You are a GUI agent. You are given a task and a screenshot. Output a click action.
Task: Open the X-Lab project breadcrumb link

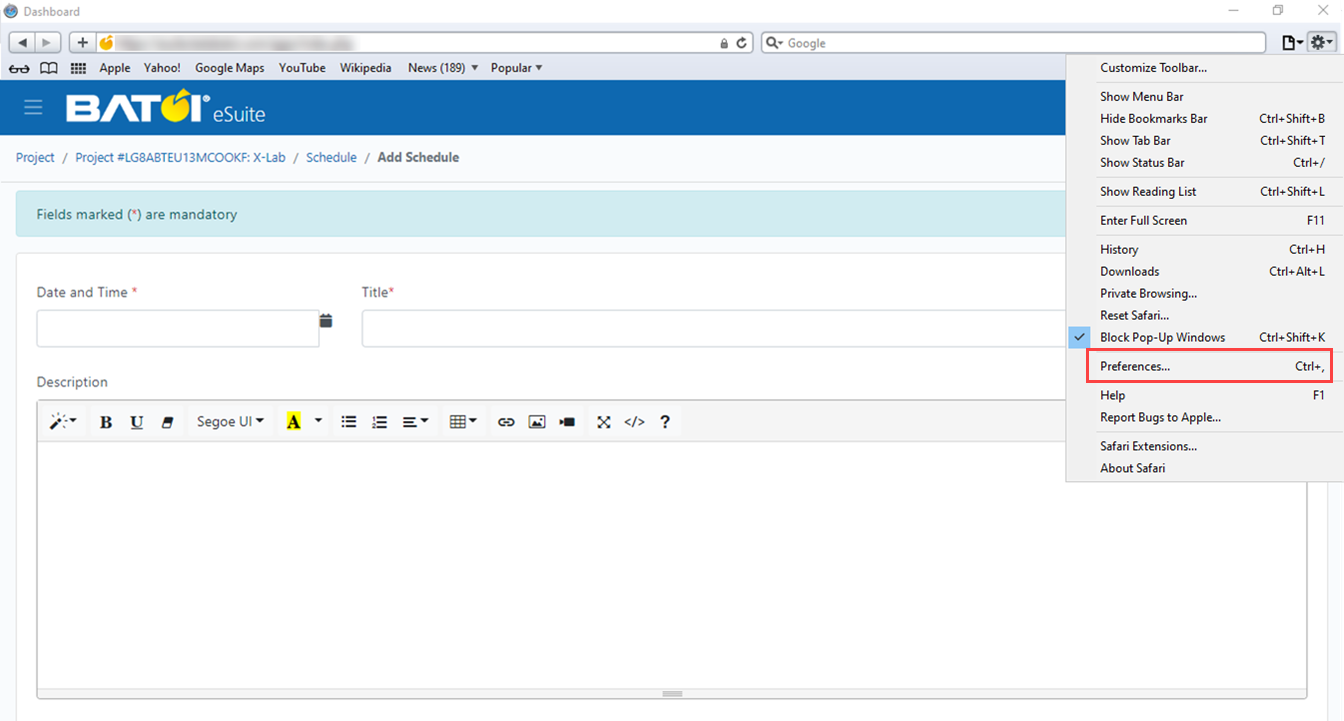click(x=180, y=157)
